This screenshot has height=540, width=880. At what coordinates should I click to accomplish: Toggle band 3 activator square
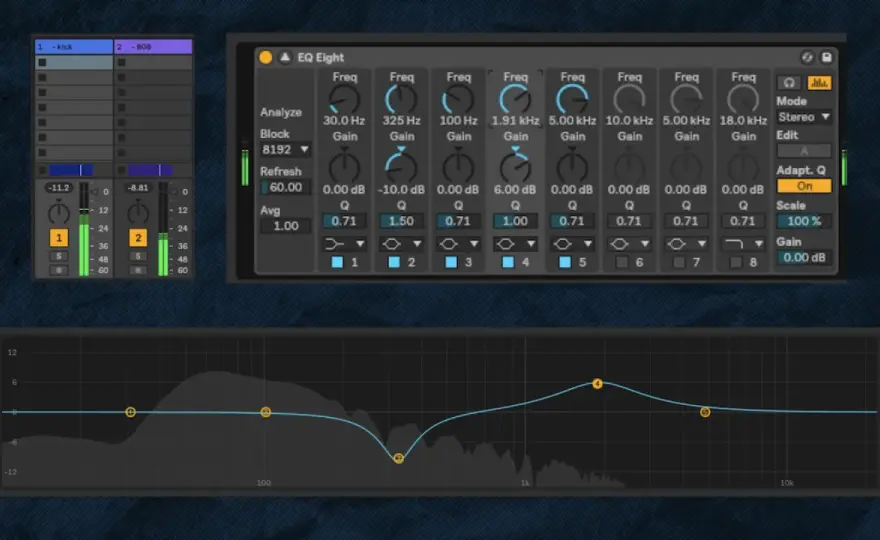[451, 262]
